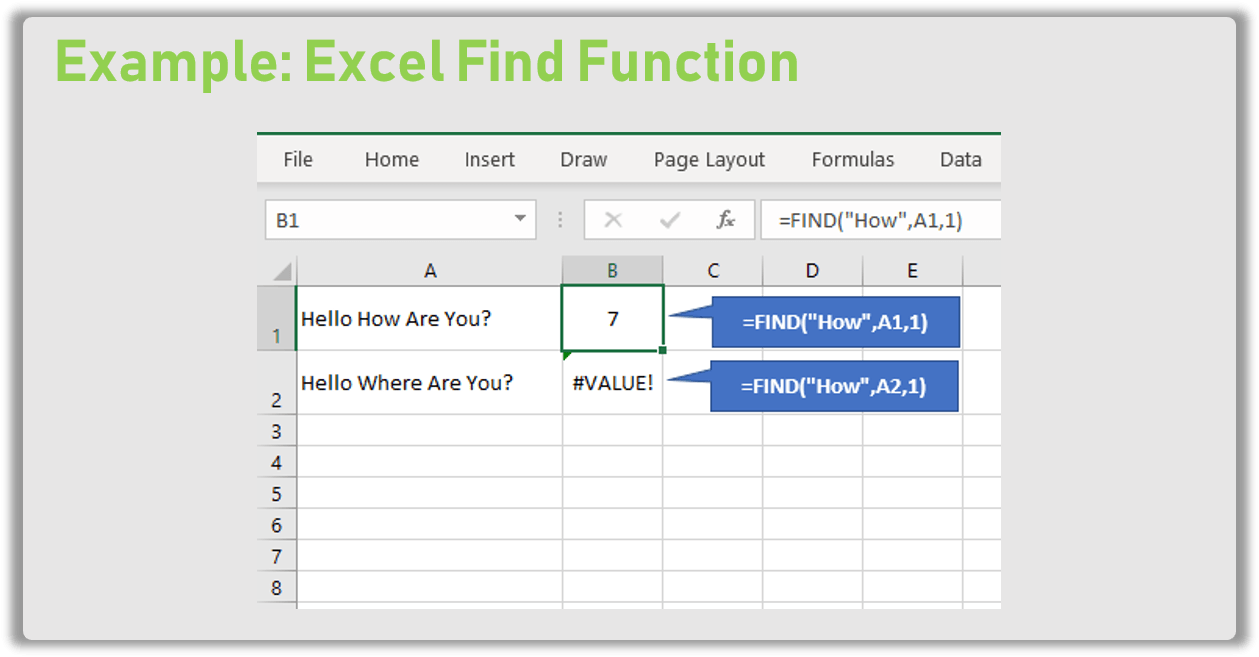
Task: Open the Name Box dropdown arrow
Action: pos(522,219)
